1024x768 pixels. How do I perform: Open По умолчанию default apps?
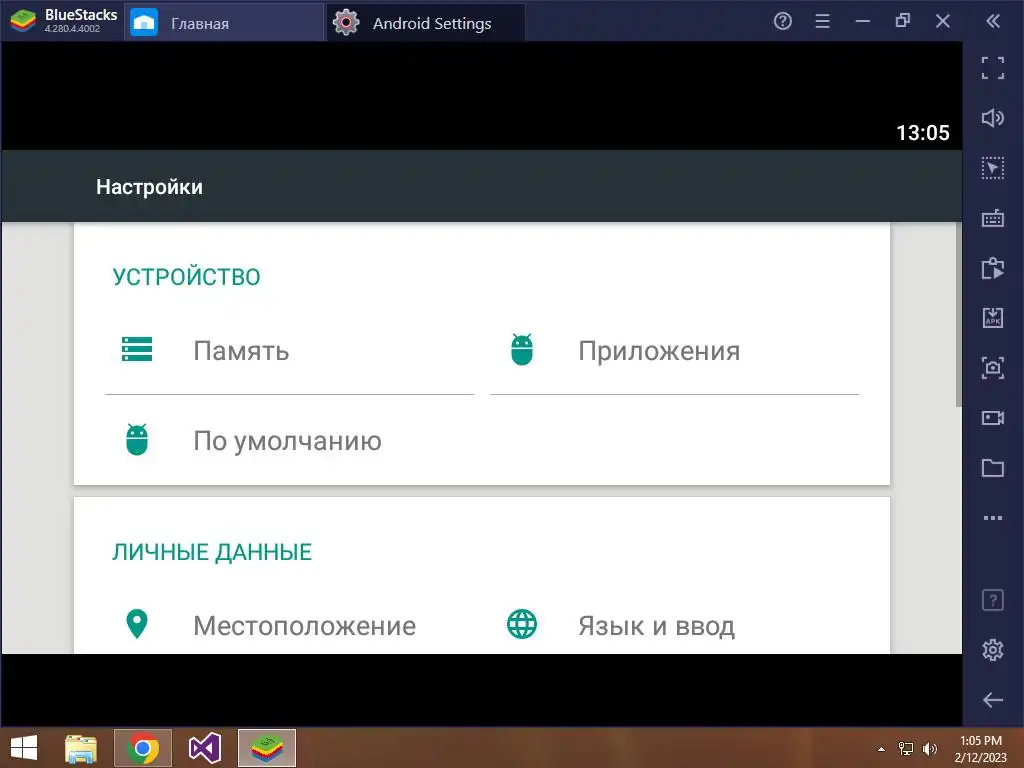(289, 440)
